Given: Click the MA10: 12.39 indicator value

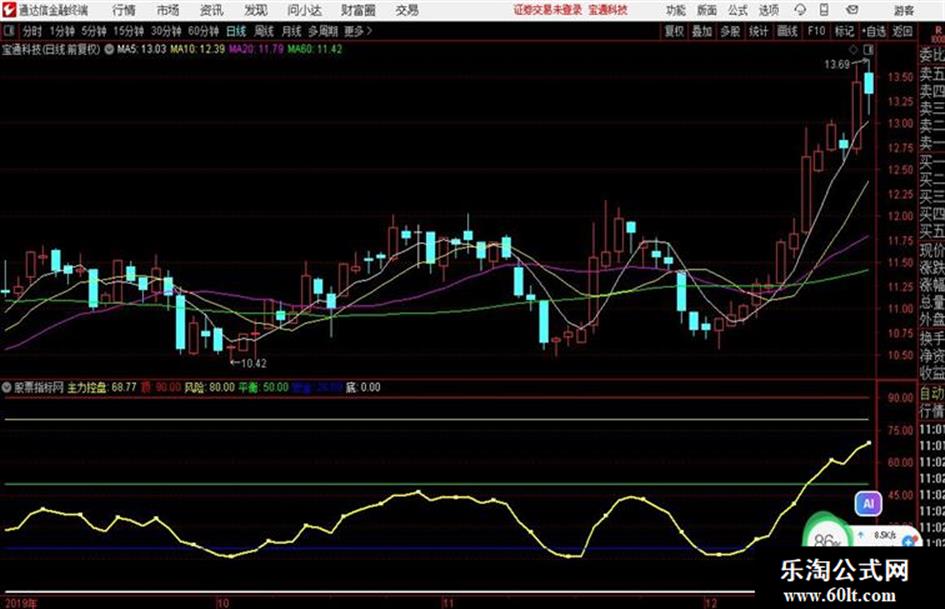Looking at the screenshot, I should 198,49.
